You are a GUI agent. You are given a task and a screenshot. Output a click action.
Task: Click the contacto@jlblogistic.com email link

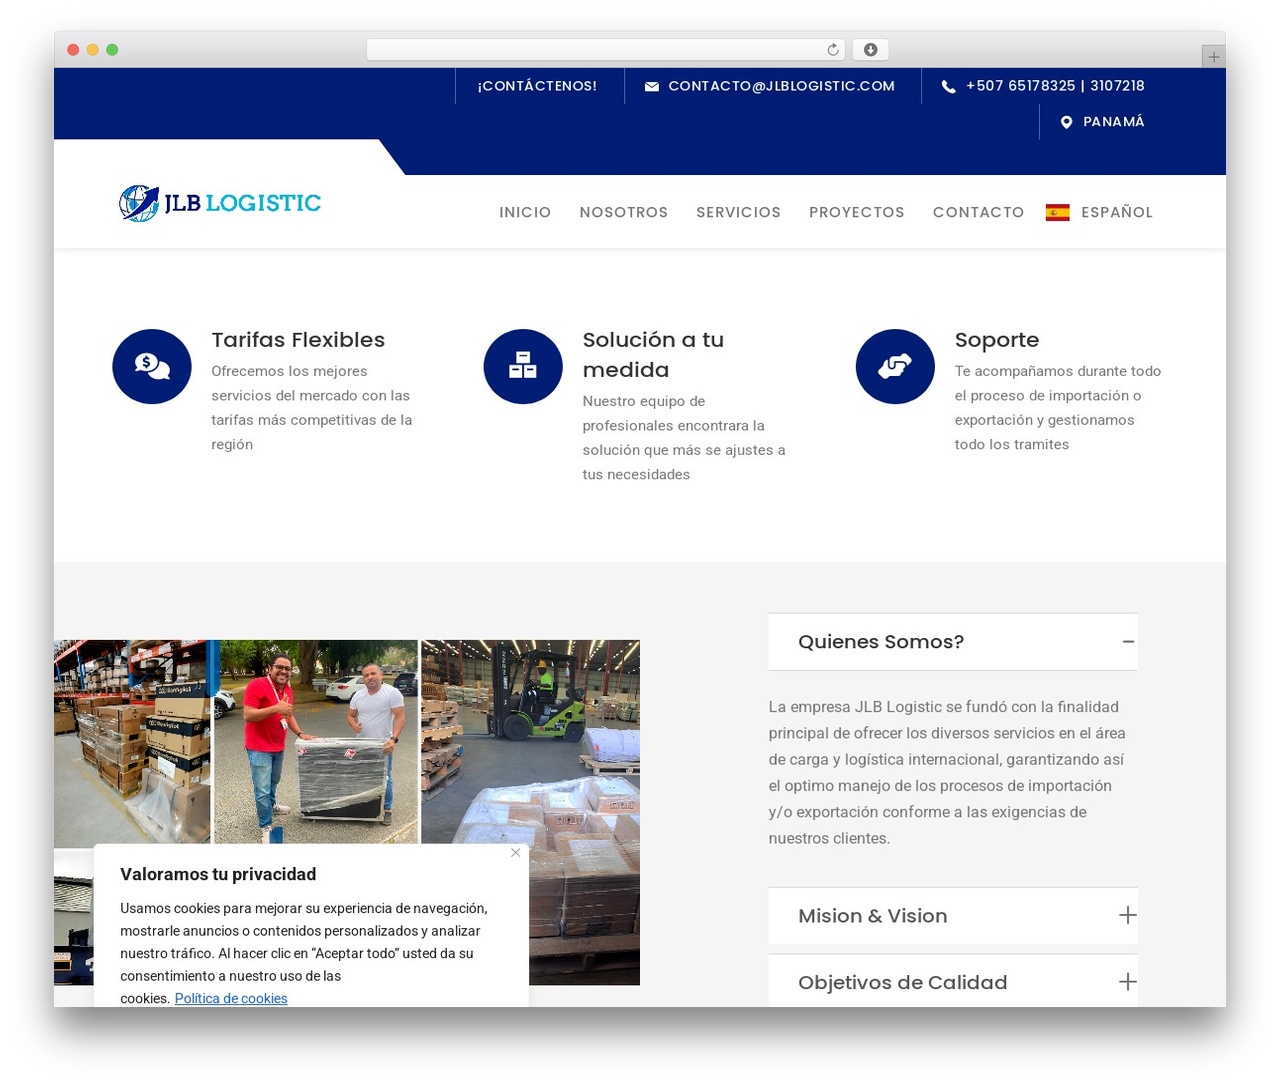pos(781,86)
